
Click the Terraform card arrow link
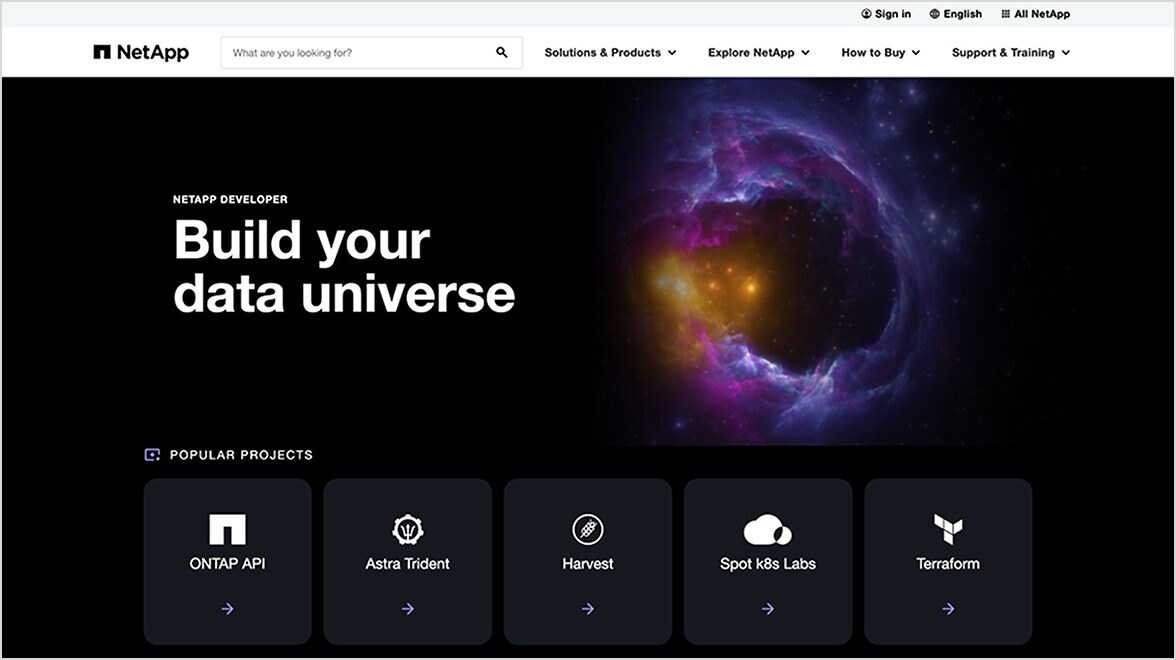[x=947, y=608]
